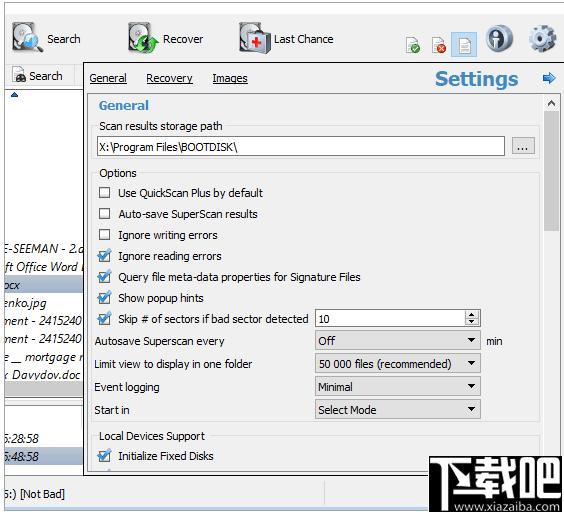Launch the Last Chance recovery icon
The width and height of the screenshot is (564, 512).
click(x=255, y=38)
